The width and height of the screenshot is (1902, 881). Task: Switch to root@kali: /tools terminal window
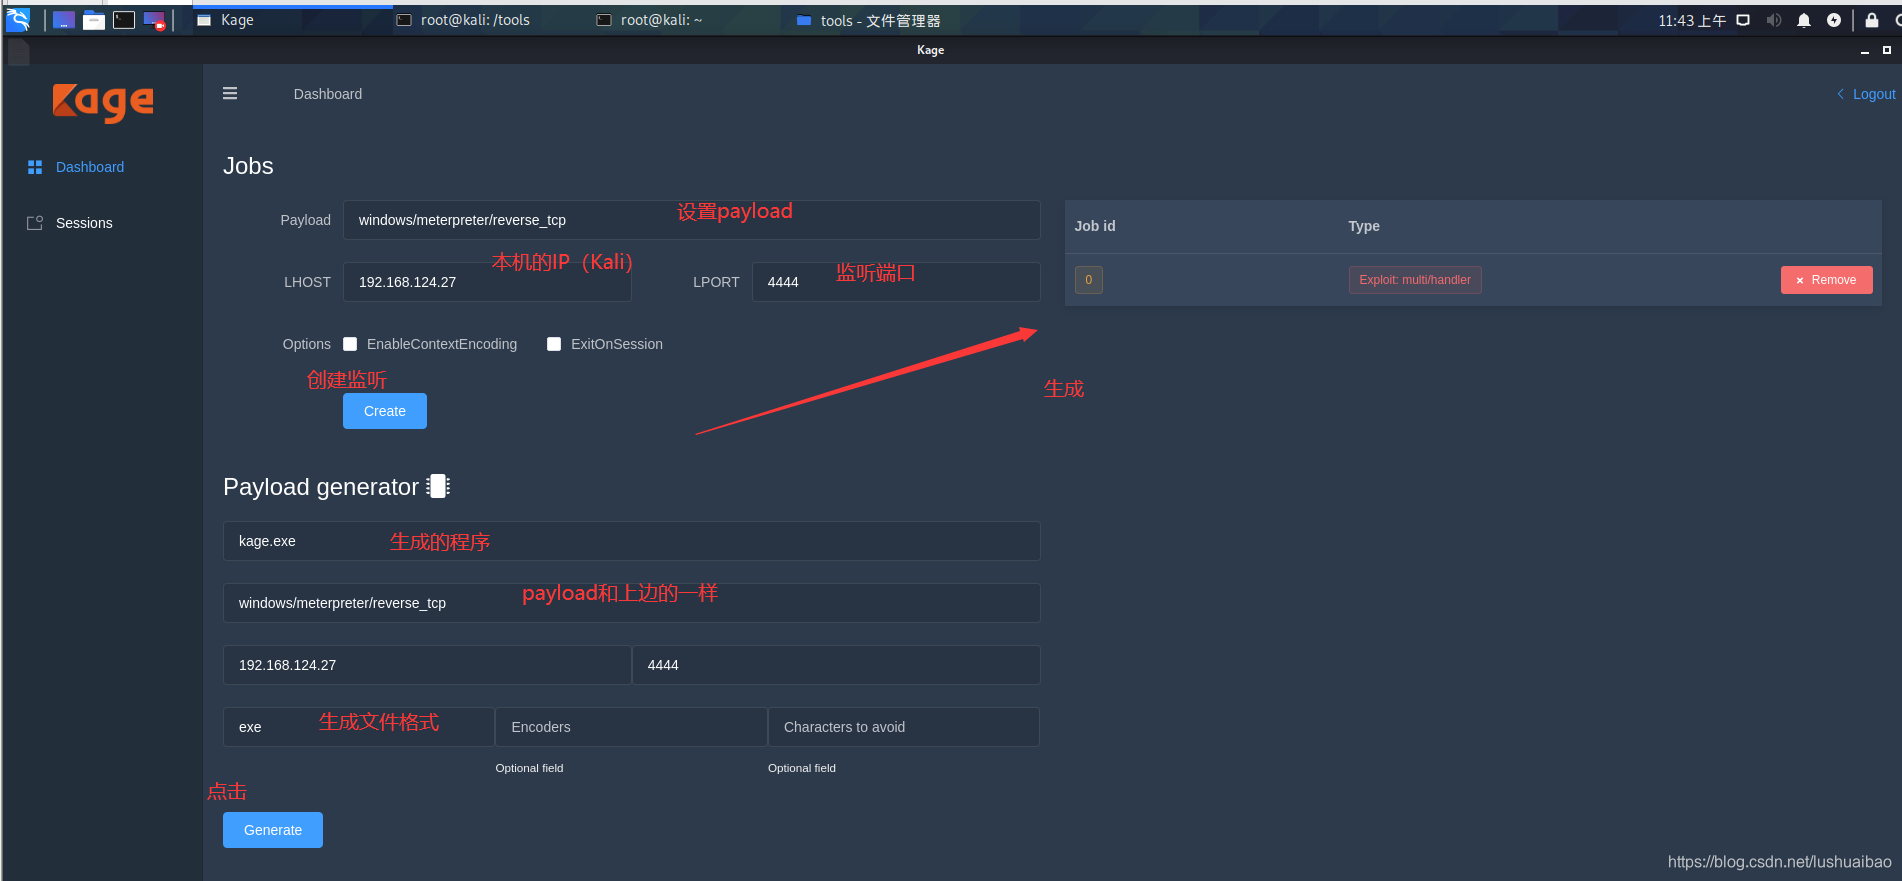[492, 20]
